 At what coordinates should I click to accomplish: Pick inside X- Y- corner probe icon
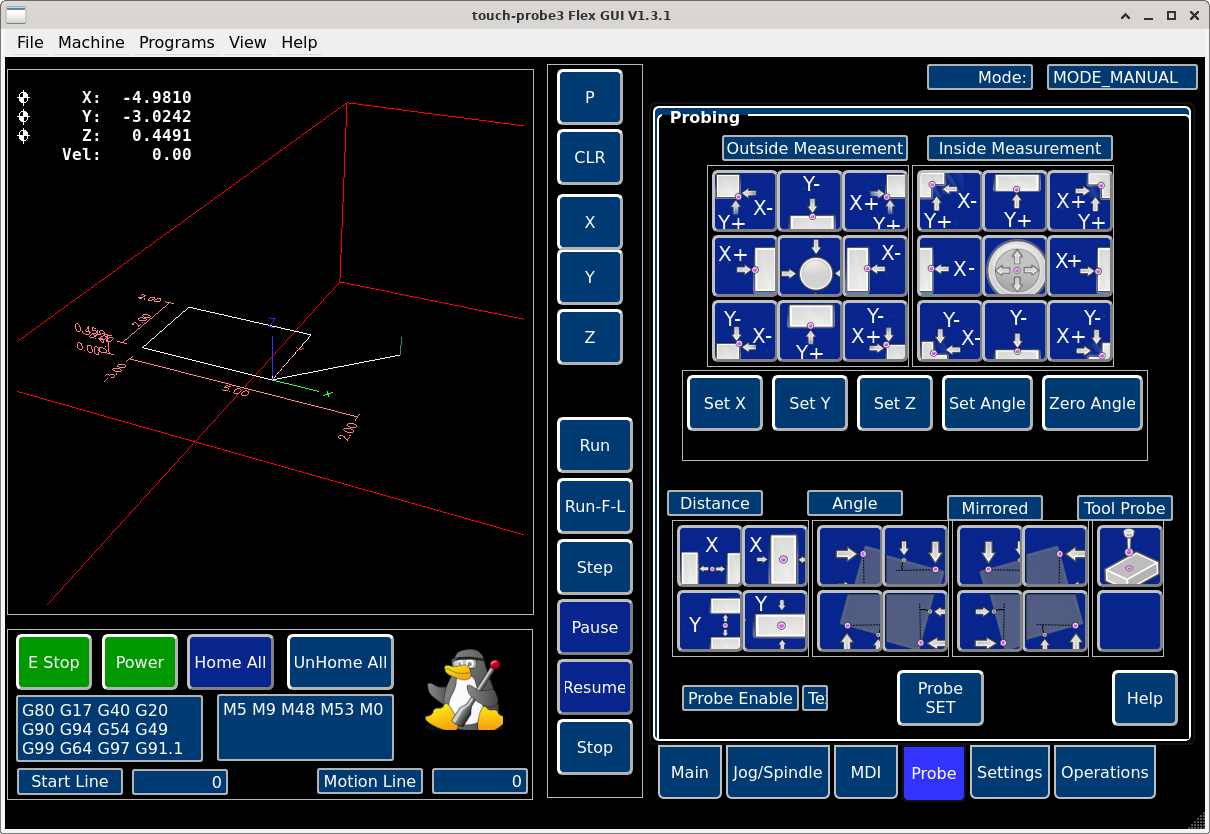[950, 332]
